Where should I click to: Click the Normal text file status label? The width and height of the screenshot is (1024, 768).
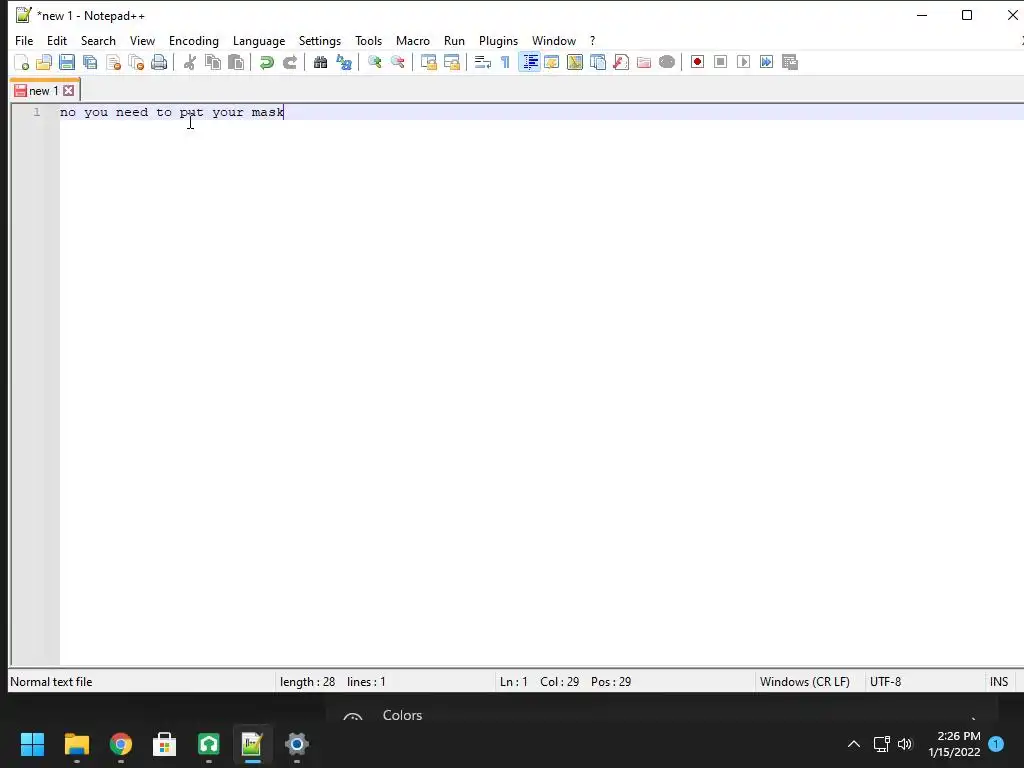[52, 682]
